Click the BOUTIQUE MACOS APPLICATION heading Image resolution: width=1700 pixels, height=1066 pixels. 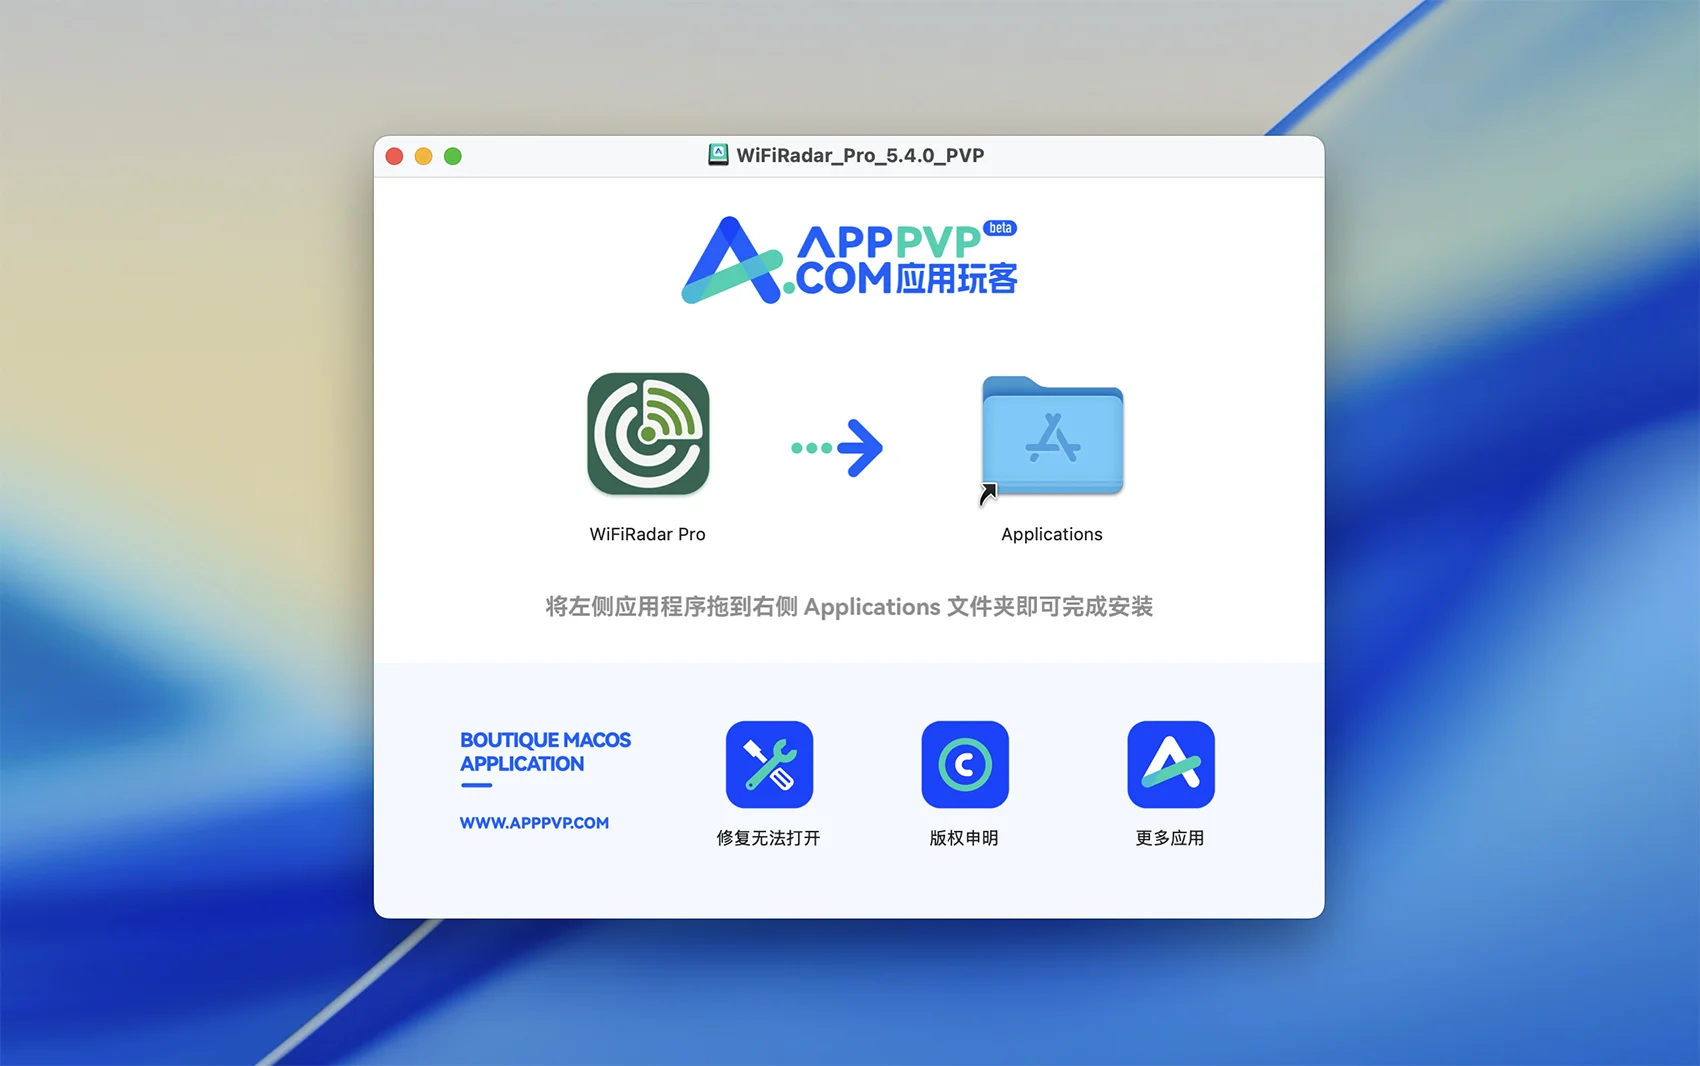pos(545,752)
